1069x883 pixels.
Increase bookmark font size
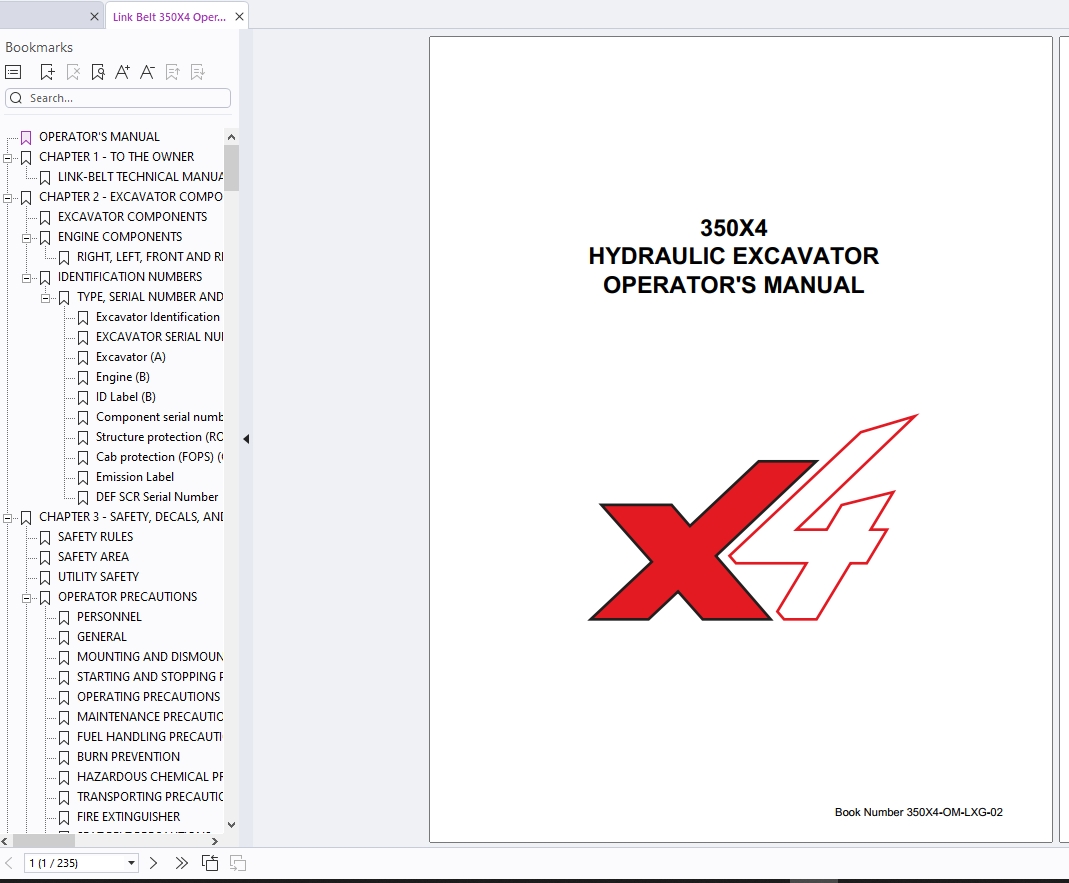click(x=122, y=72)
